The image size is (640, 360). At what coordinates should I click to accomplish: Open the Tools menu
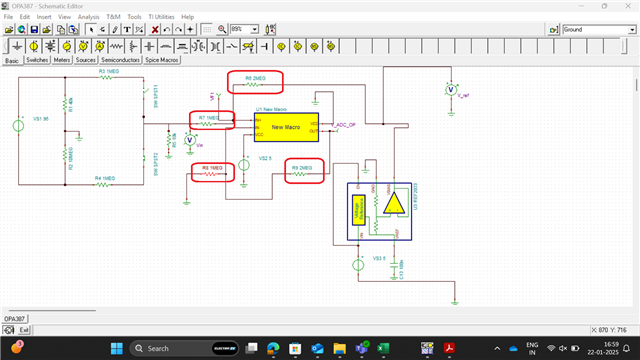coord(134,17)
